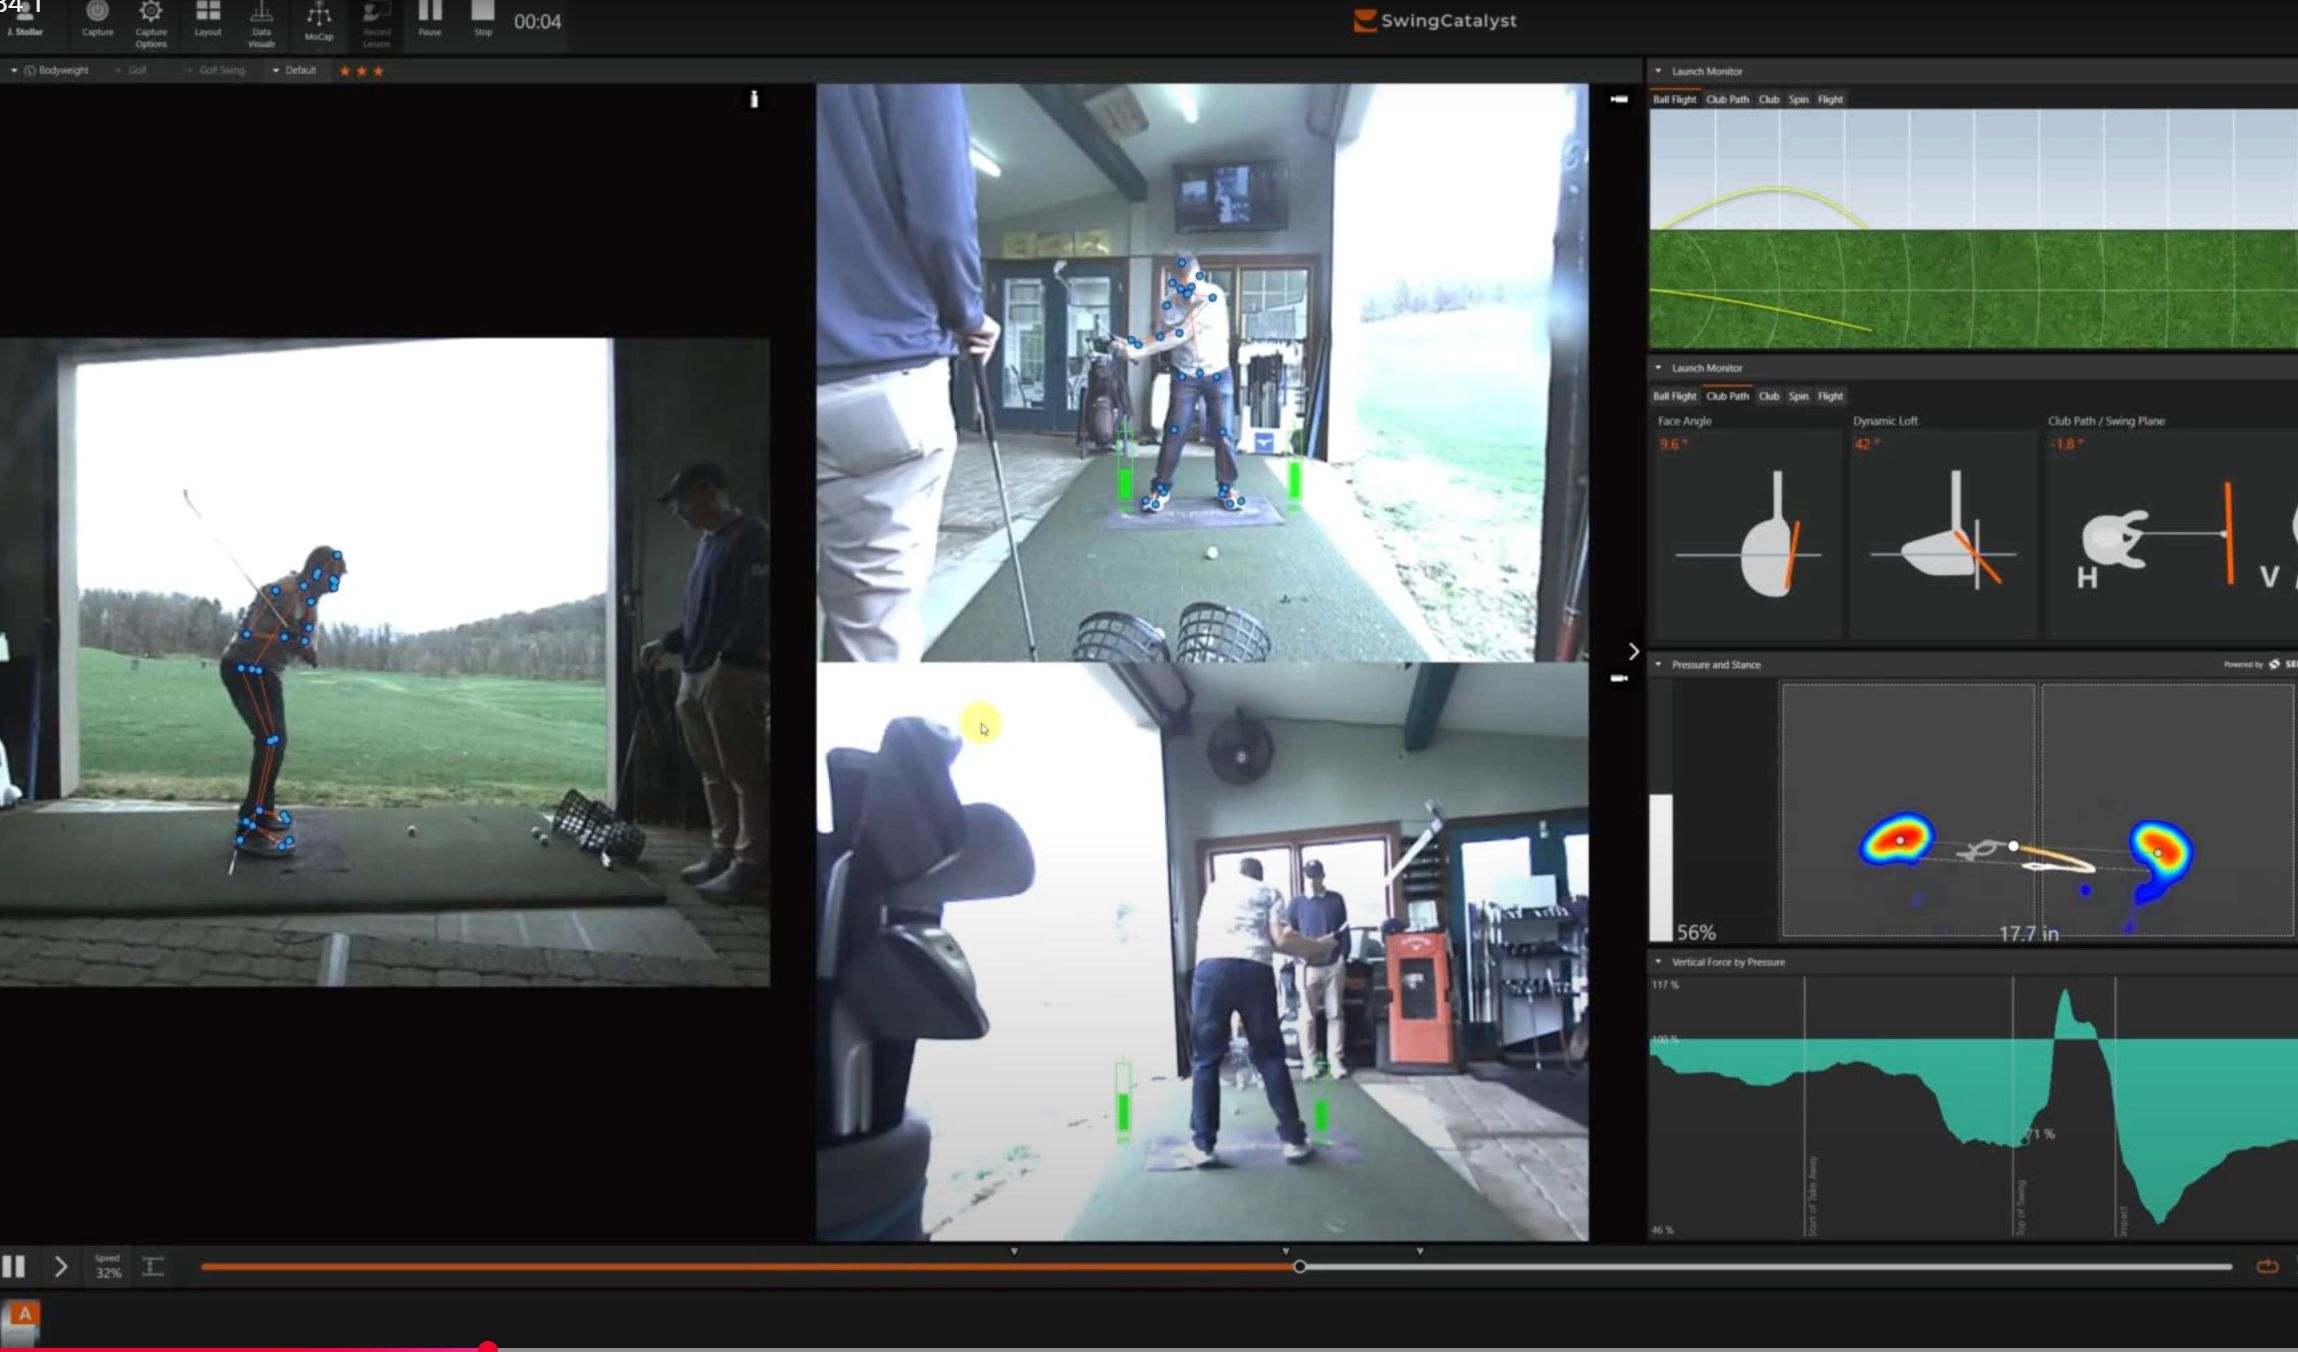2298x1352 pixels.
Task: Click the orange timeline scrubber handle
Action: [1299, 1267]
